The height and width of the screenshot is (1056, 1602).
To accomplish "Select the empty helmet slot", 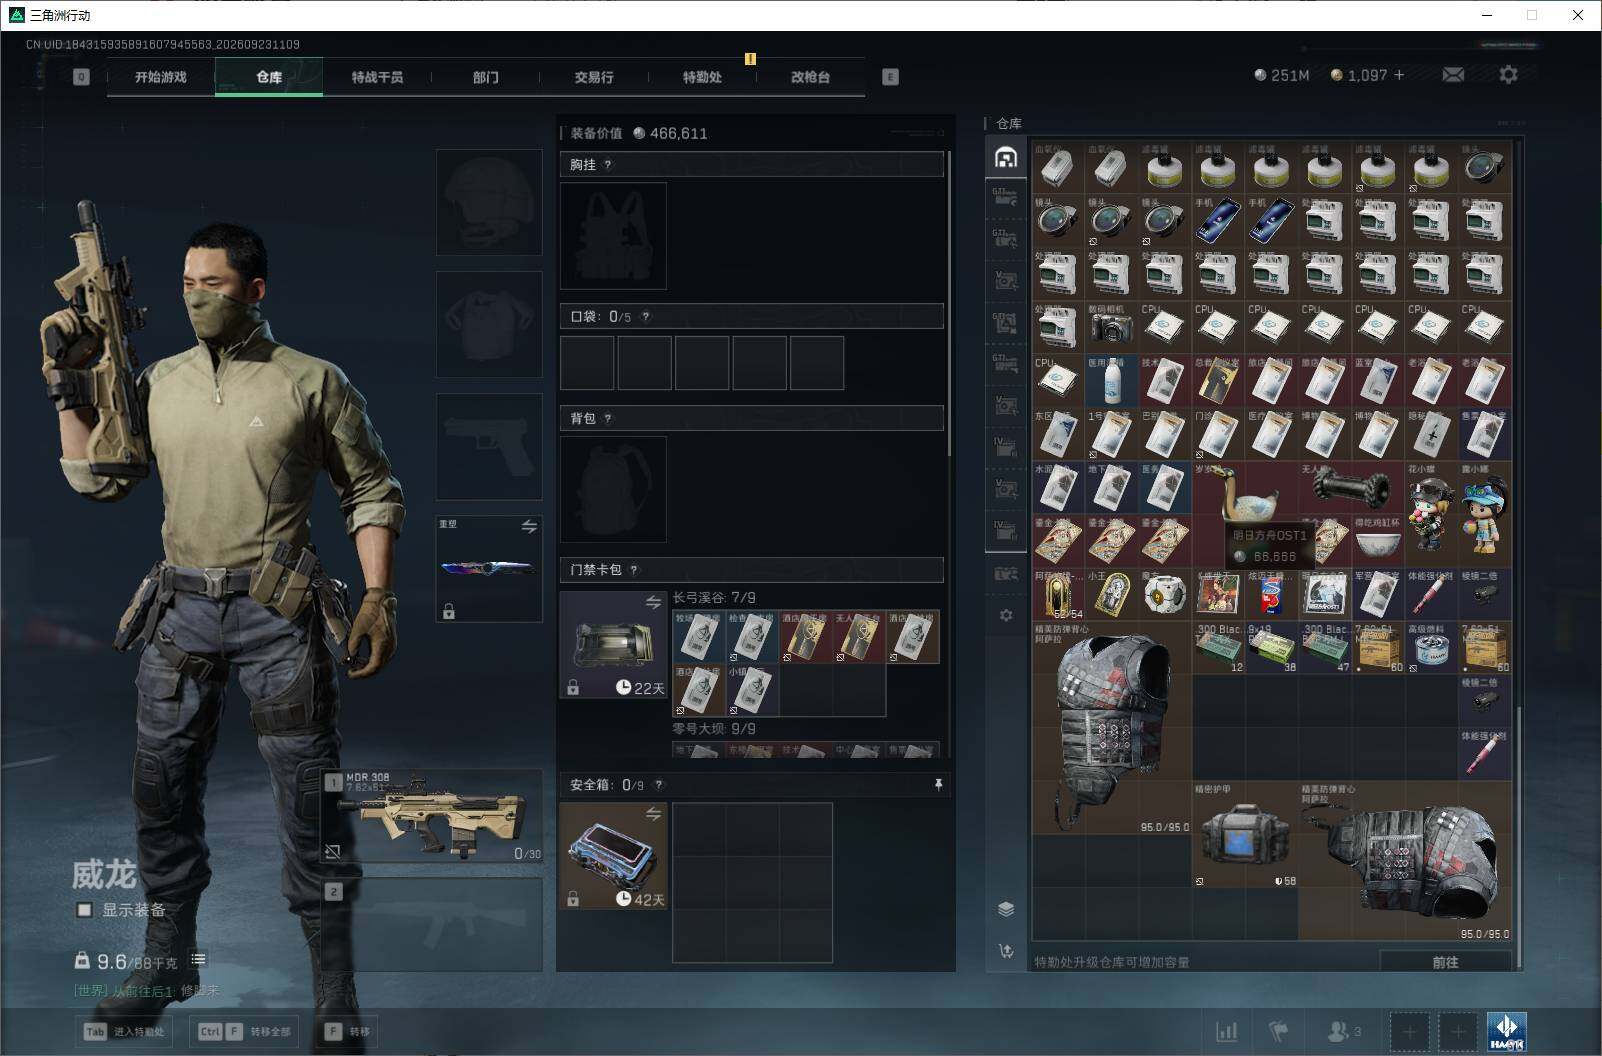I will pos(489,202).
